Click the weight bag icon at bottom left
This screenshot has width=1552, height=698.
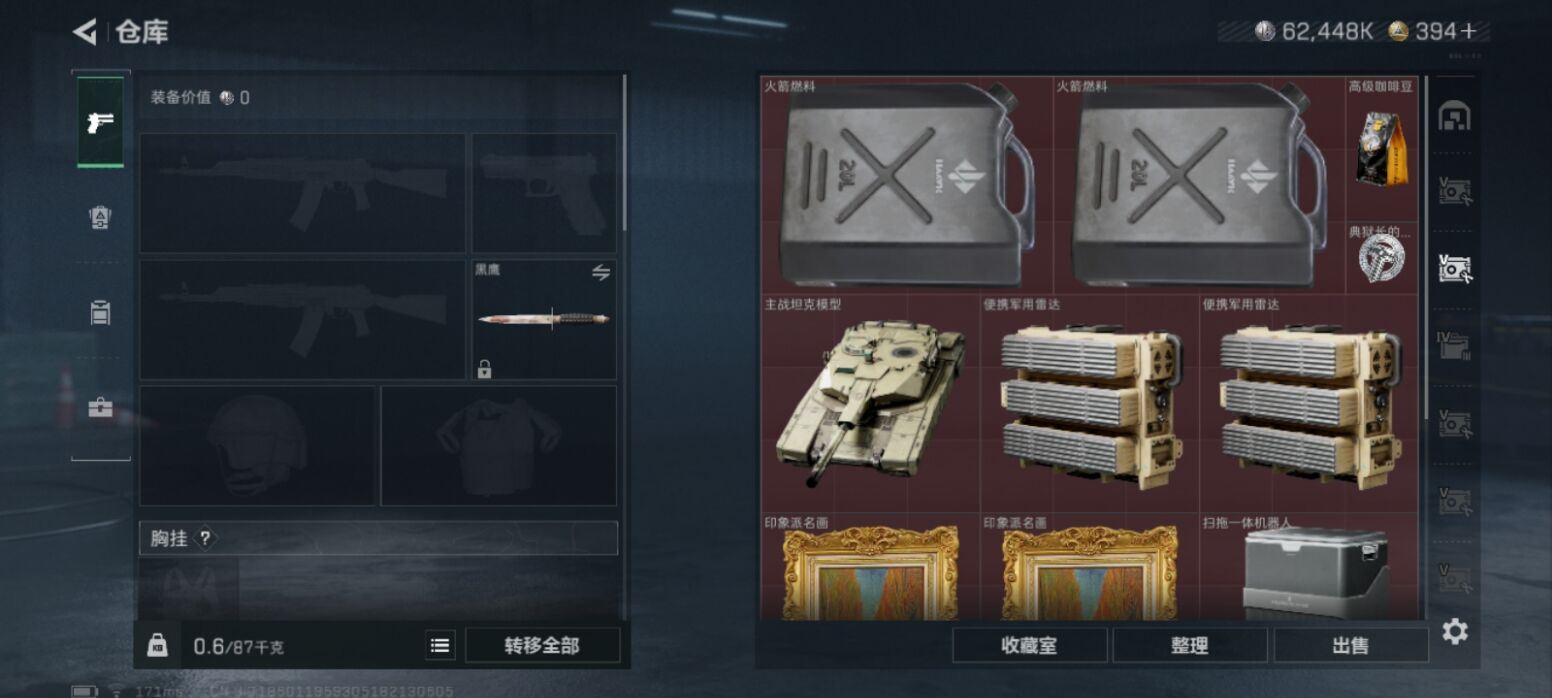[x=157, y=646]
